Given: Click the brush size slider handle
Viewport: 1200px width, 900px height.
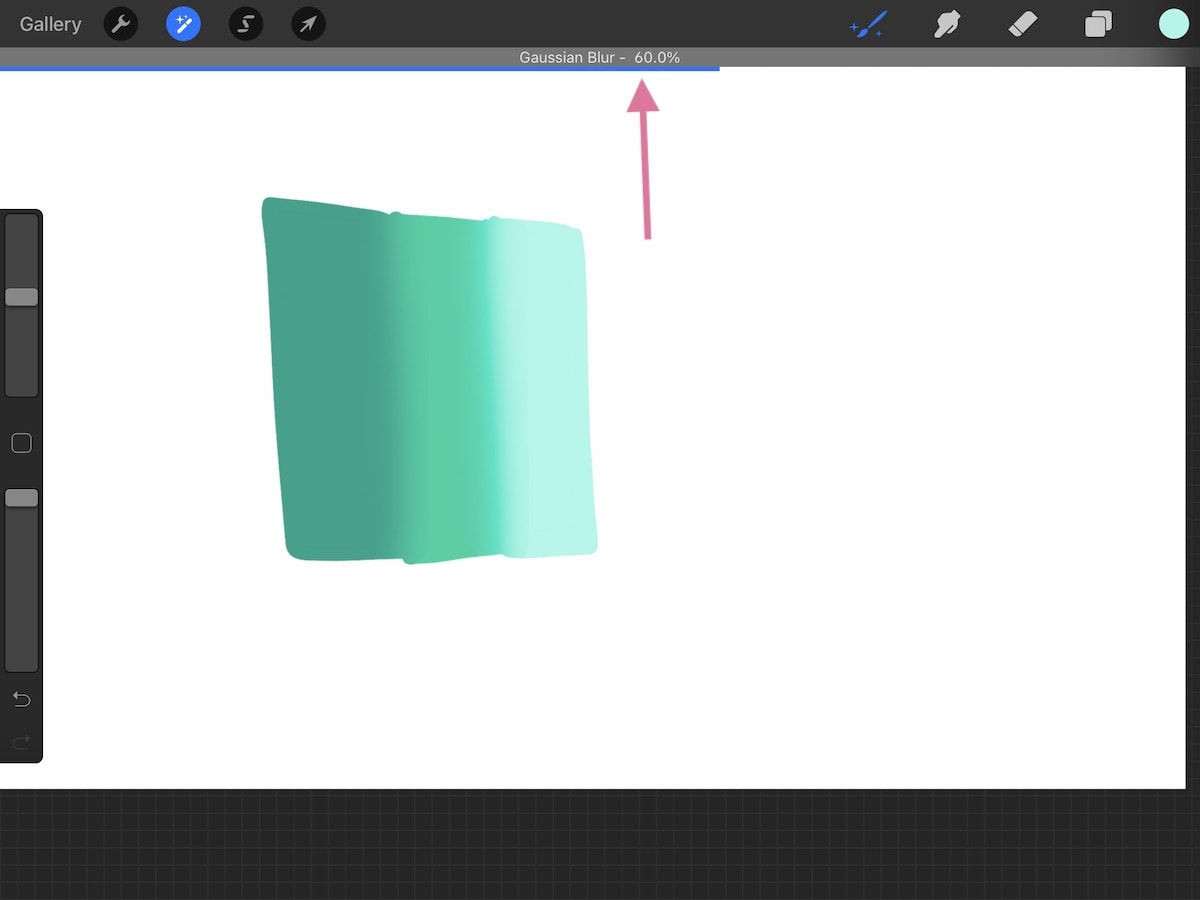Looking at the screenshot, I should coord(21,297).
